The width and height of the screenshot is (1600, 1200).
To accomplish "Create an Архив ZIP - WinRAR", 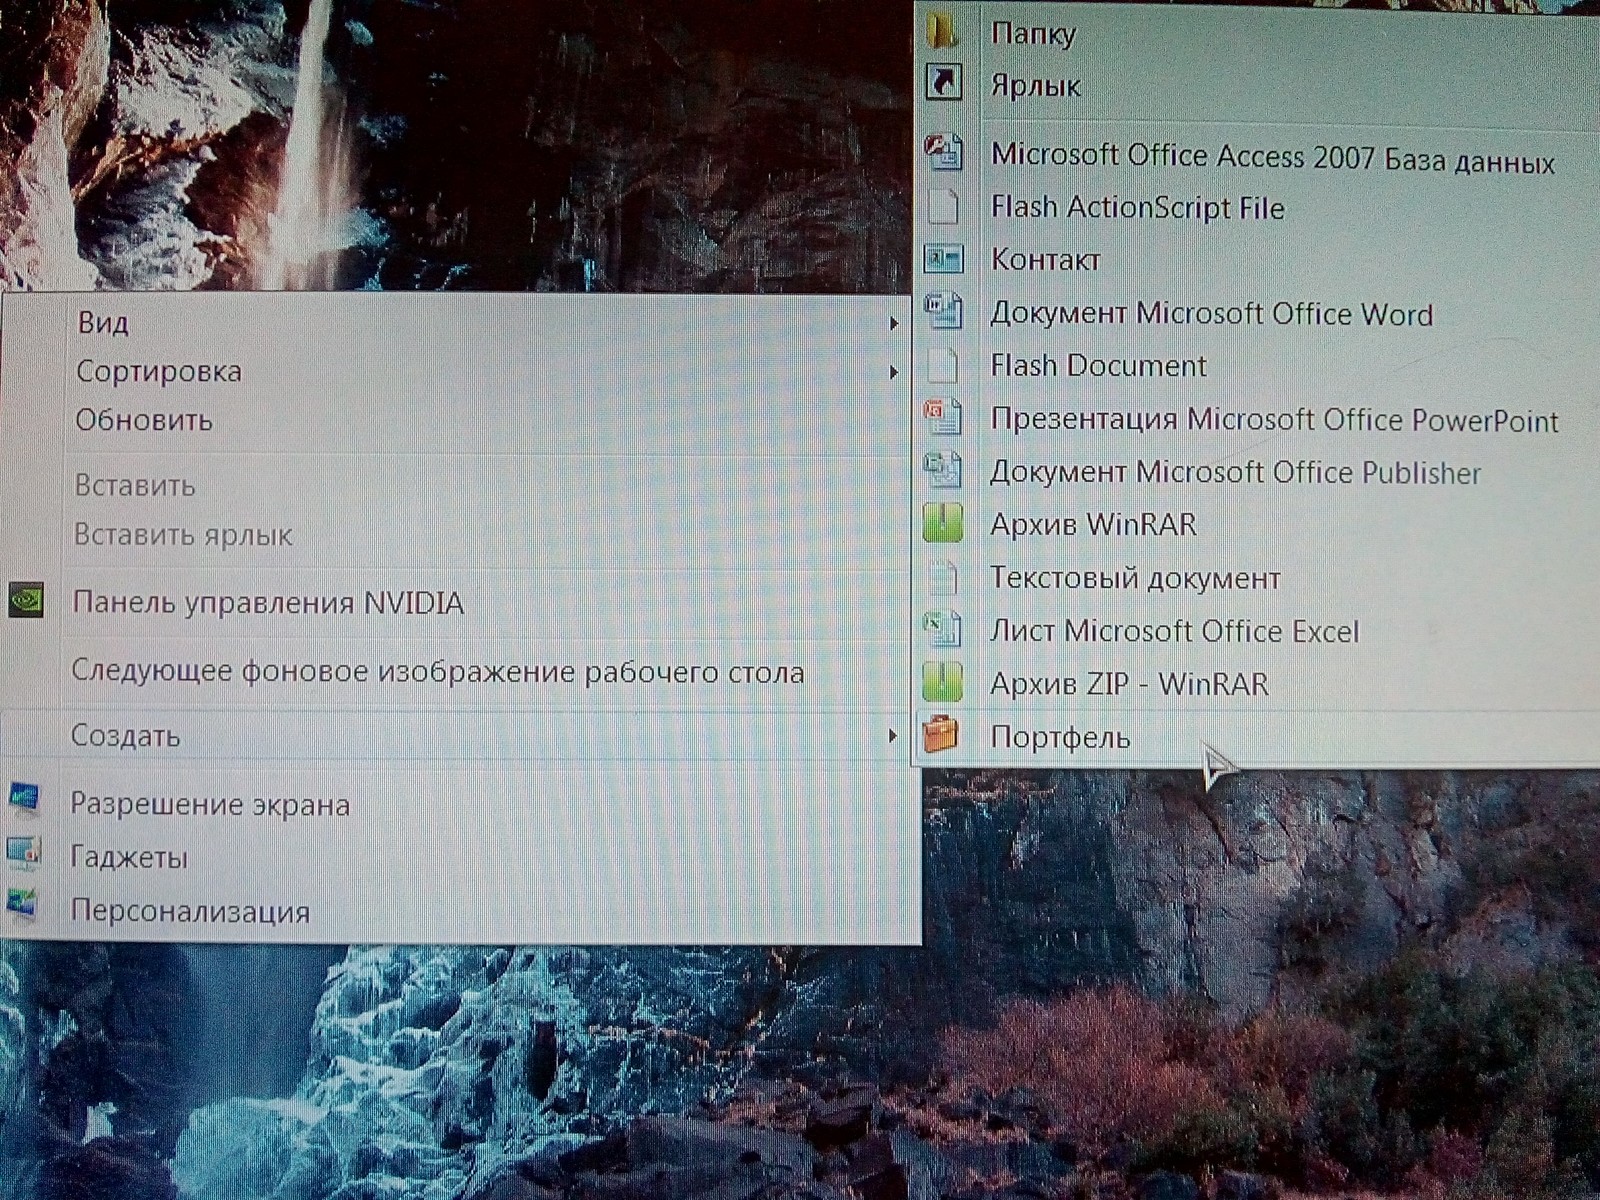I will [x=1129, y=684].
